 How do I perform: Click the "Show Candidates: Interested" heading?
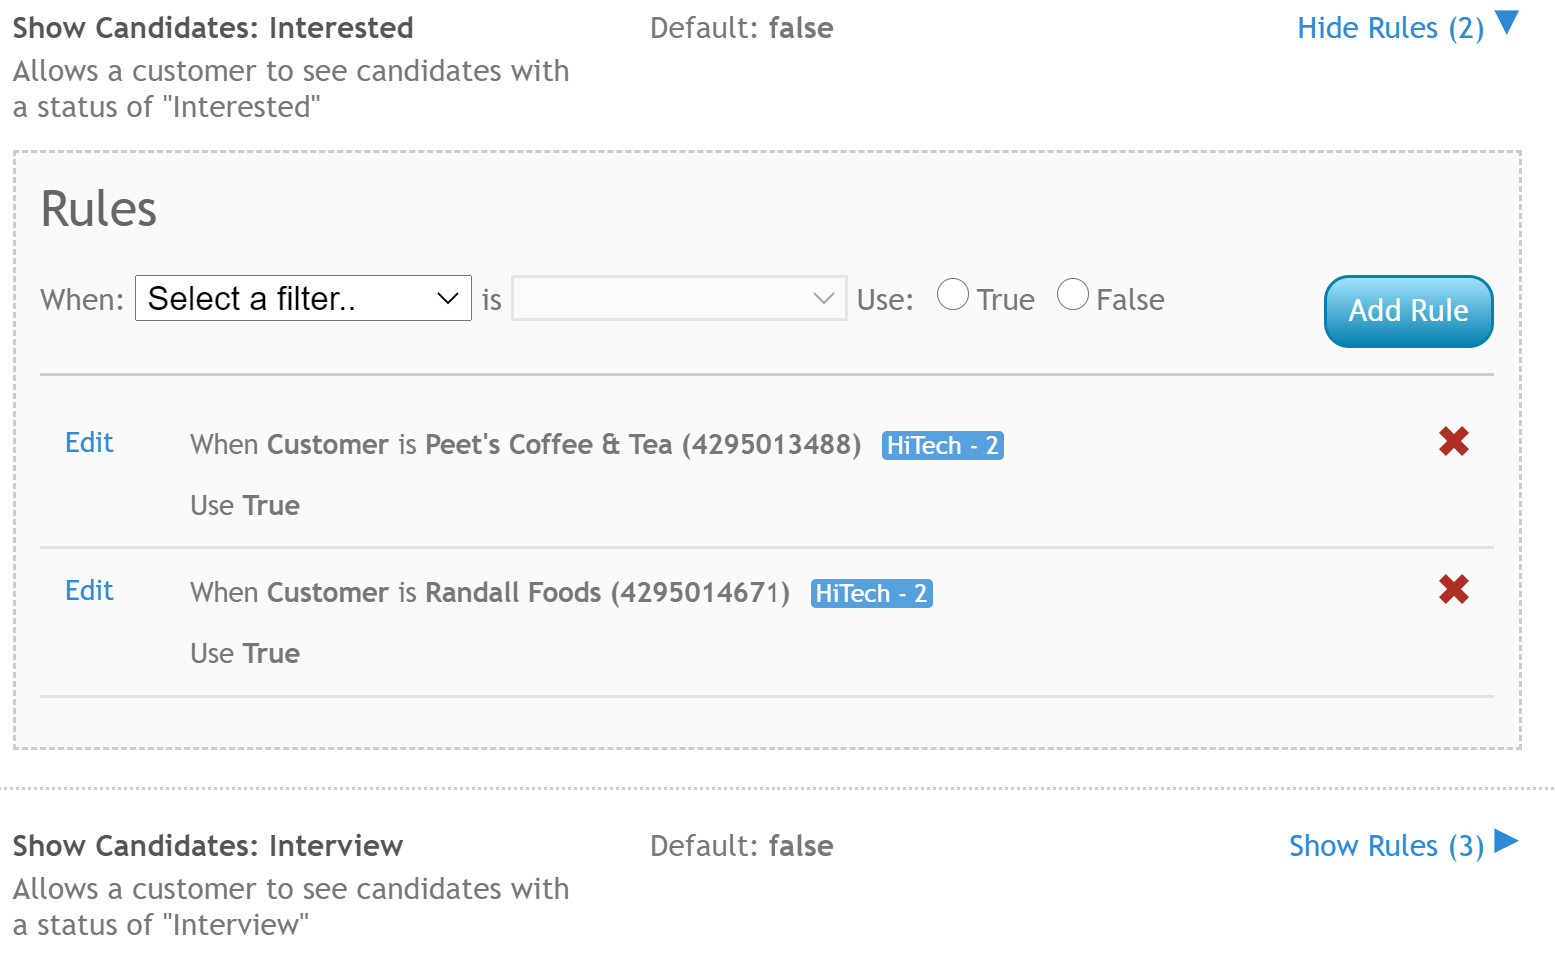[213, 28]
